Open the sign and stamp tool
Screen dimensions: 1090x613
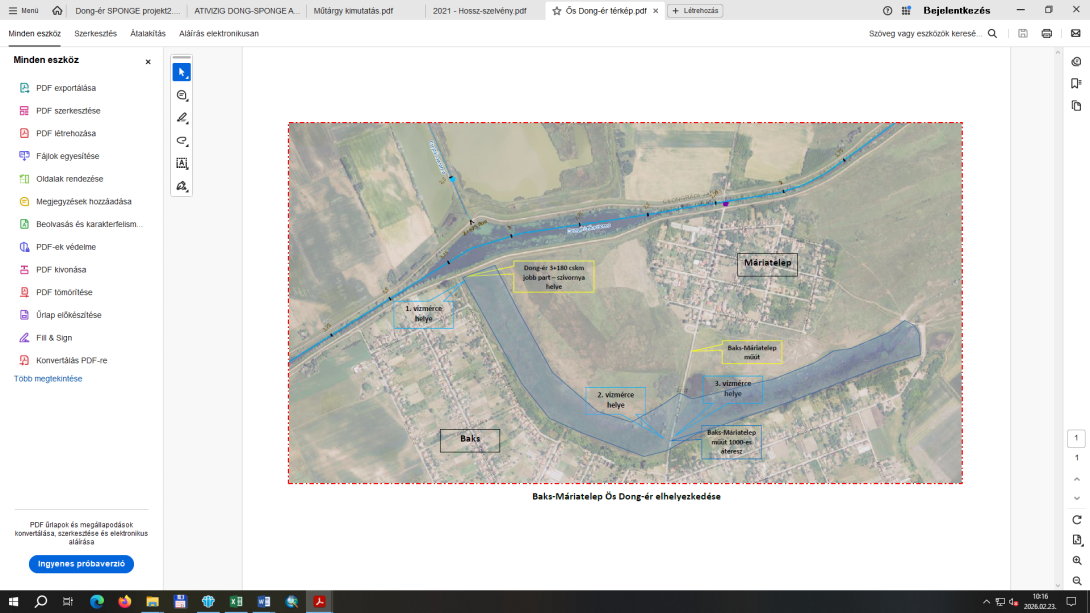click(181, 186)
